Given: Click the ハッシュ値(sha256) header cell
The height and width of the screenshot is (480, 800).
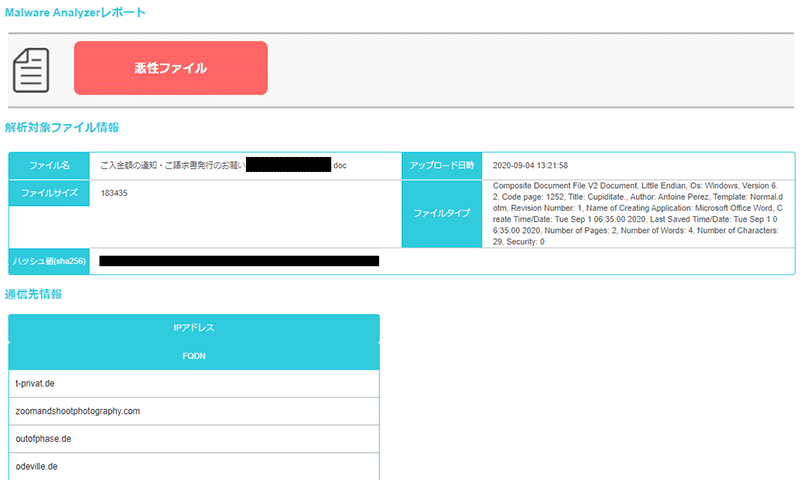Looking at the screenshot, I should click(x=49, y=261).
